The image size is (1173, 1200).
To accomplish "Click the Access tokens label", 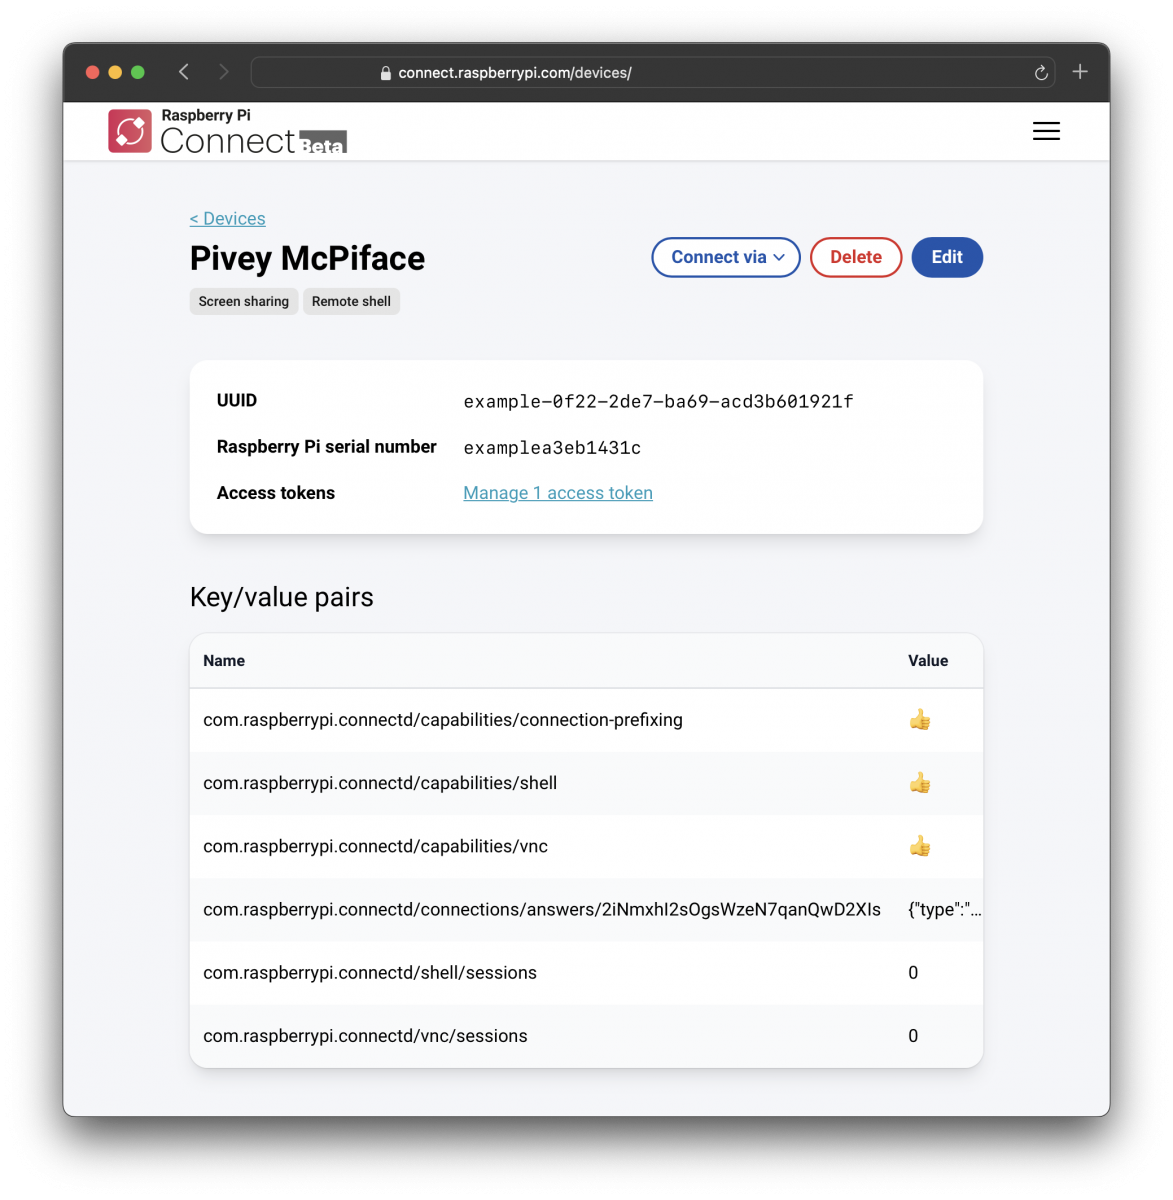I will (276, 493).
